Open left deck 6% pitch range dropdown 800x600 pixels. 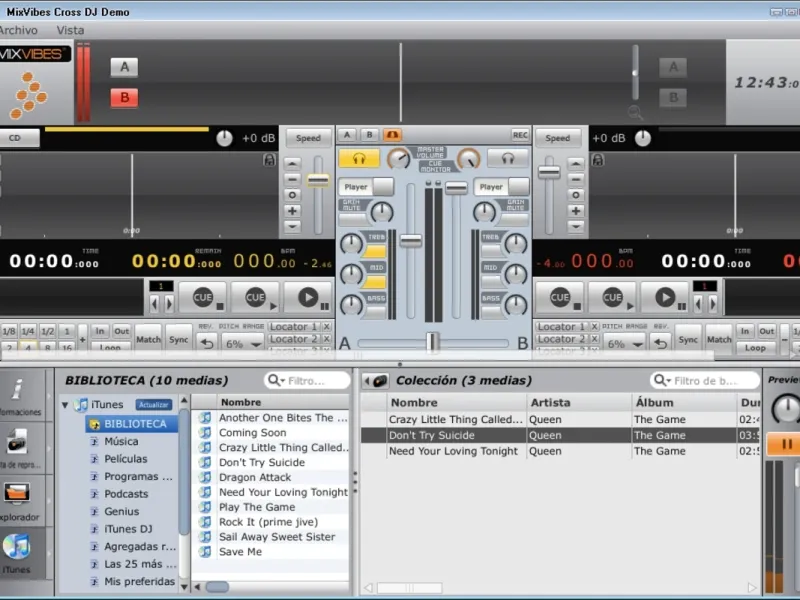point(243,344)
